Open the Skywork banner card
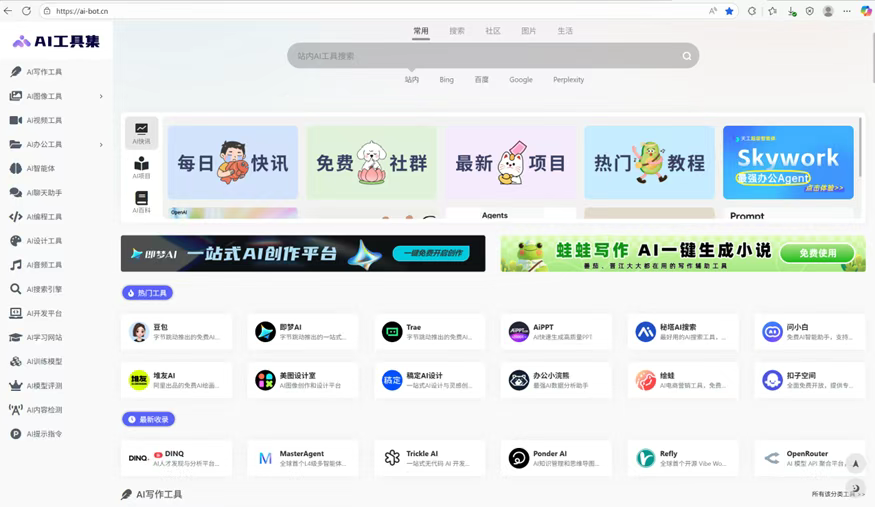 tap(788, 162)
